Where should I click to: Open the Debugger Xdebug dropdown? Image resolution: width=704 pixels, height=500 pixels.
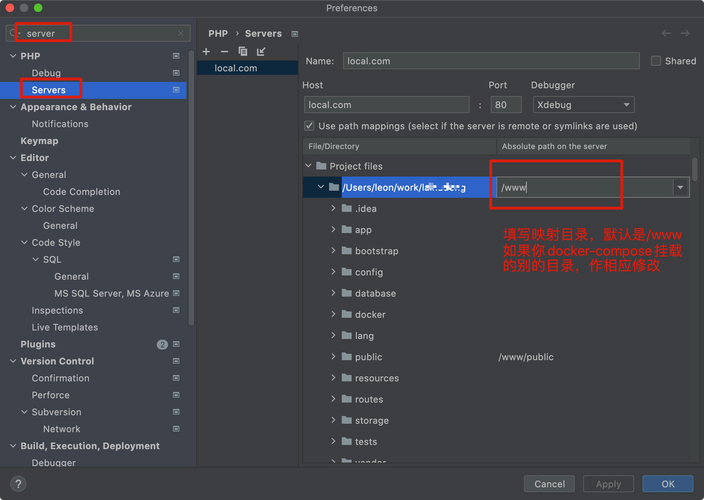(x=583, y=105)
